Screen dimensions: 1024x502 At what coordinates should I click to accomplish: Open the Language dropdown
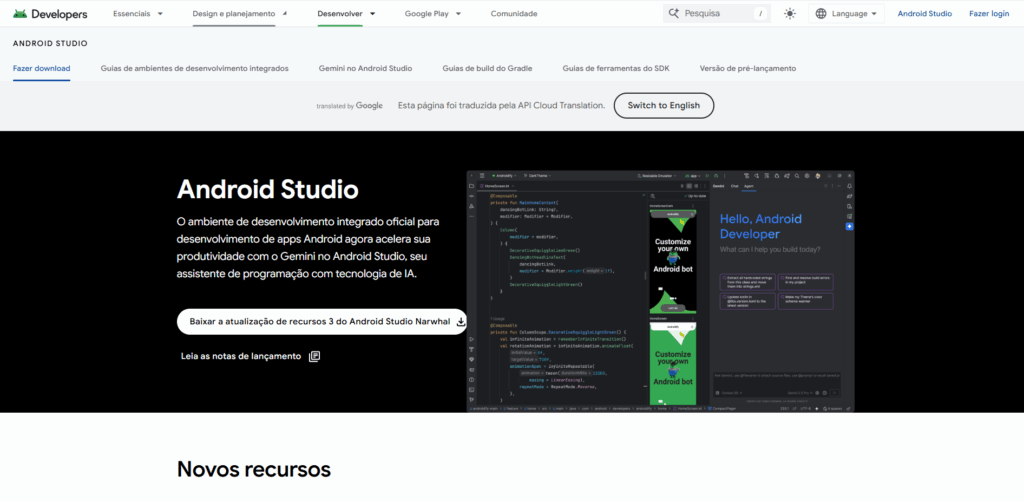coord(846,13)
